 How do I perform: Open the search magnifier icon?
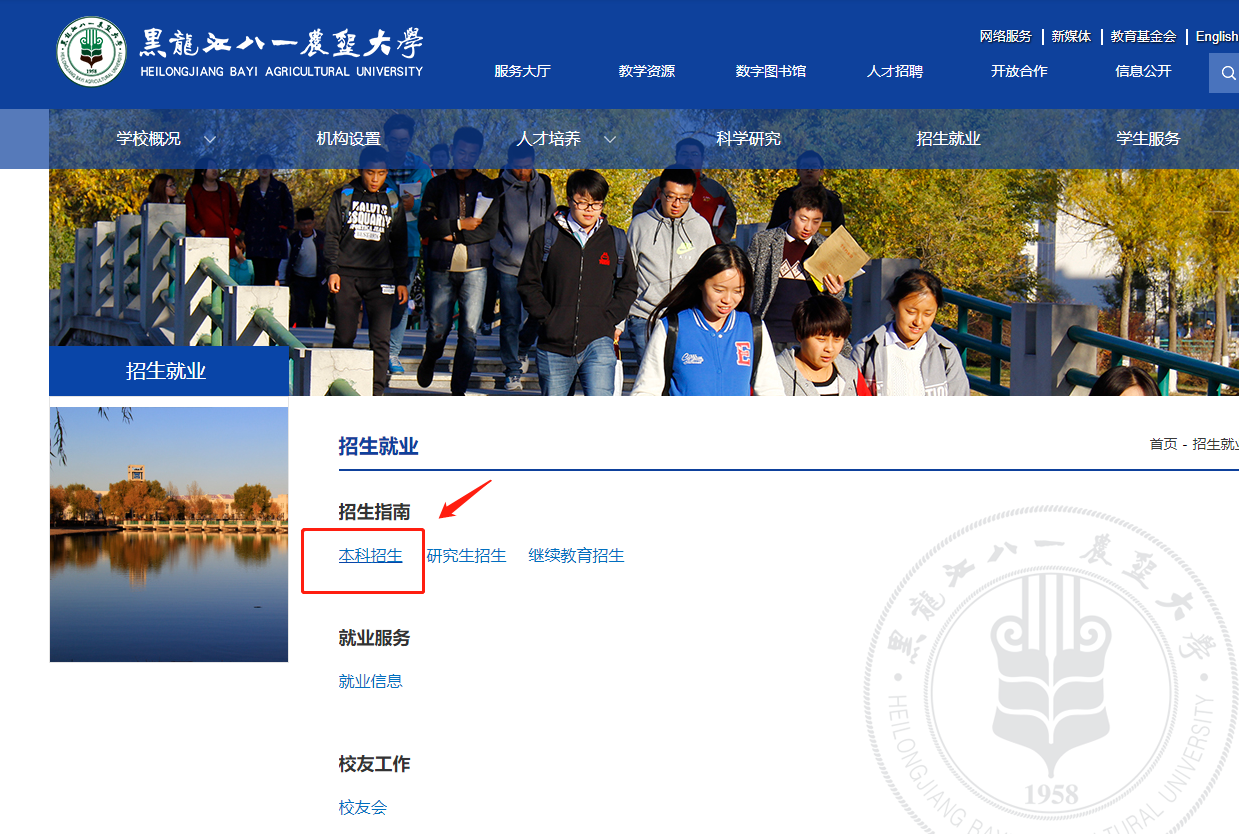tap(1227, 73)
